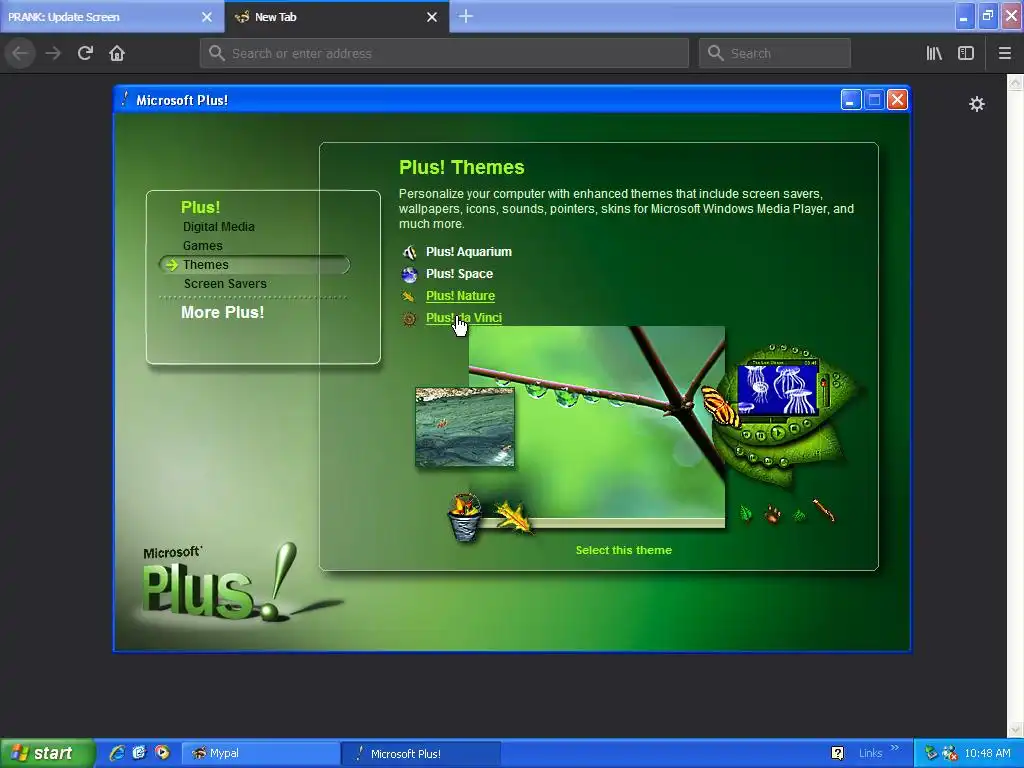
Task: Choose the Plus! da Vinci theme
Action: pos(464,318)
